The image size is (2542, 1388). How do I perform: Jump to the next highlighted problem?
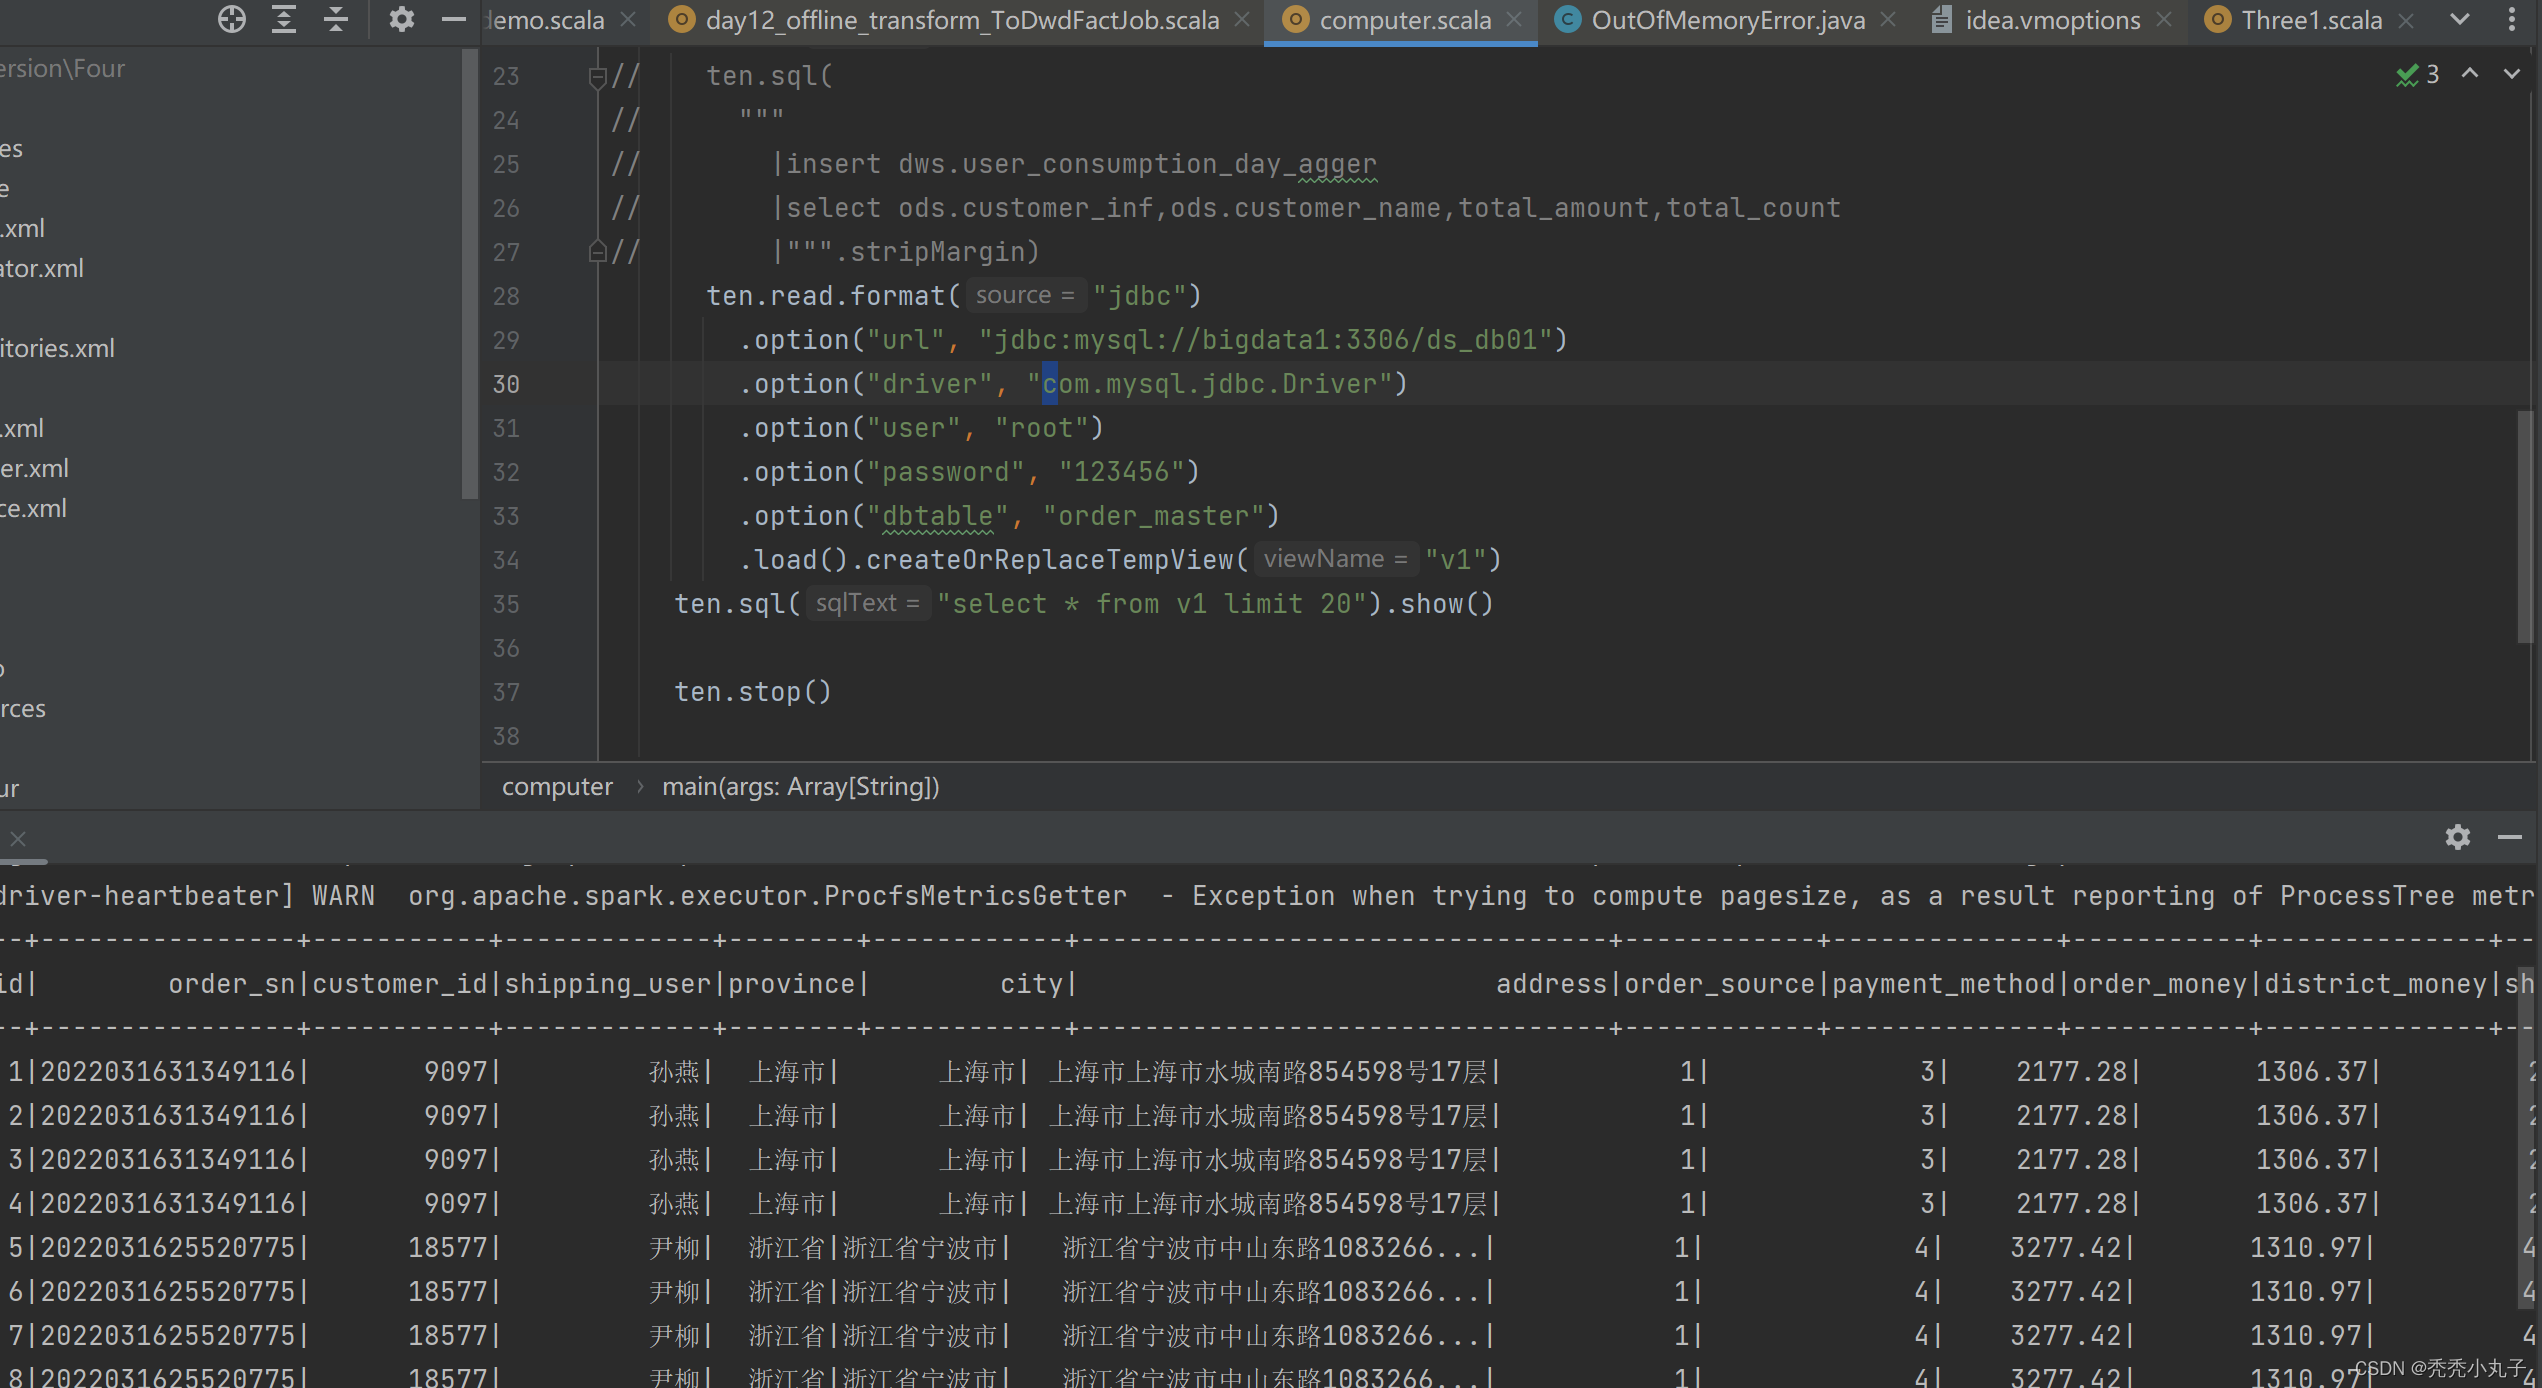tap(2513, 74)
